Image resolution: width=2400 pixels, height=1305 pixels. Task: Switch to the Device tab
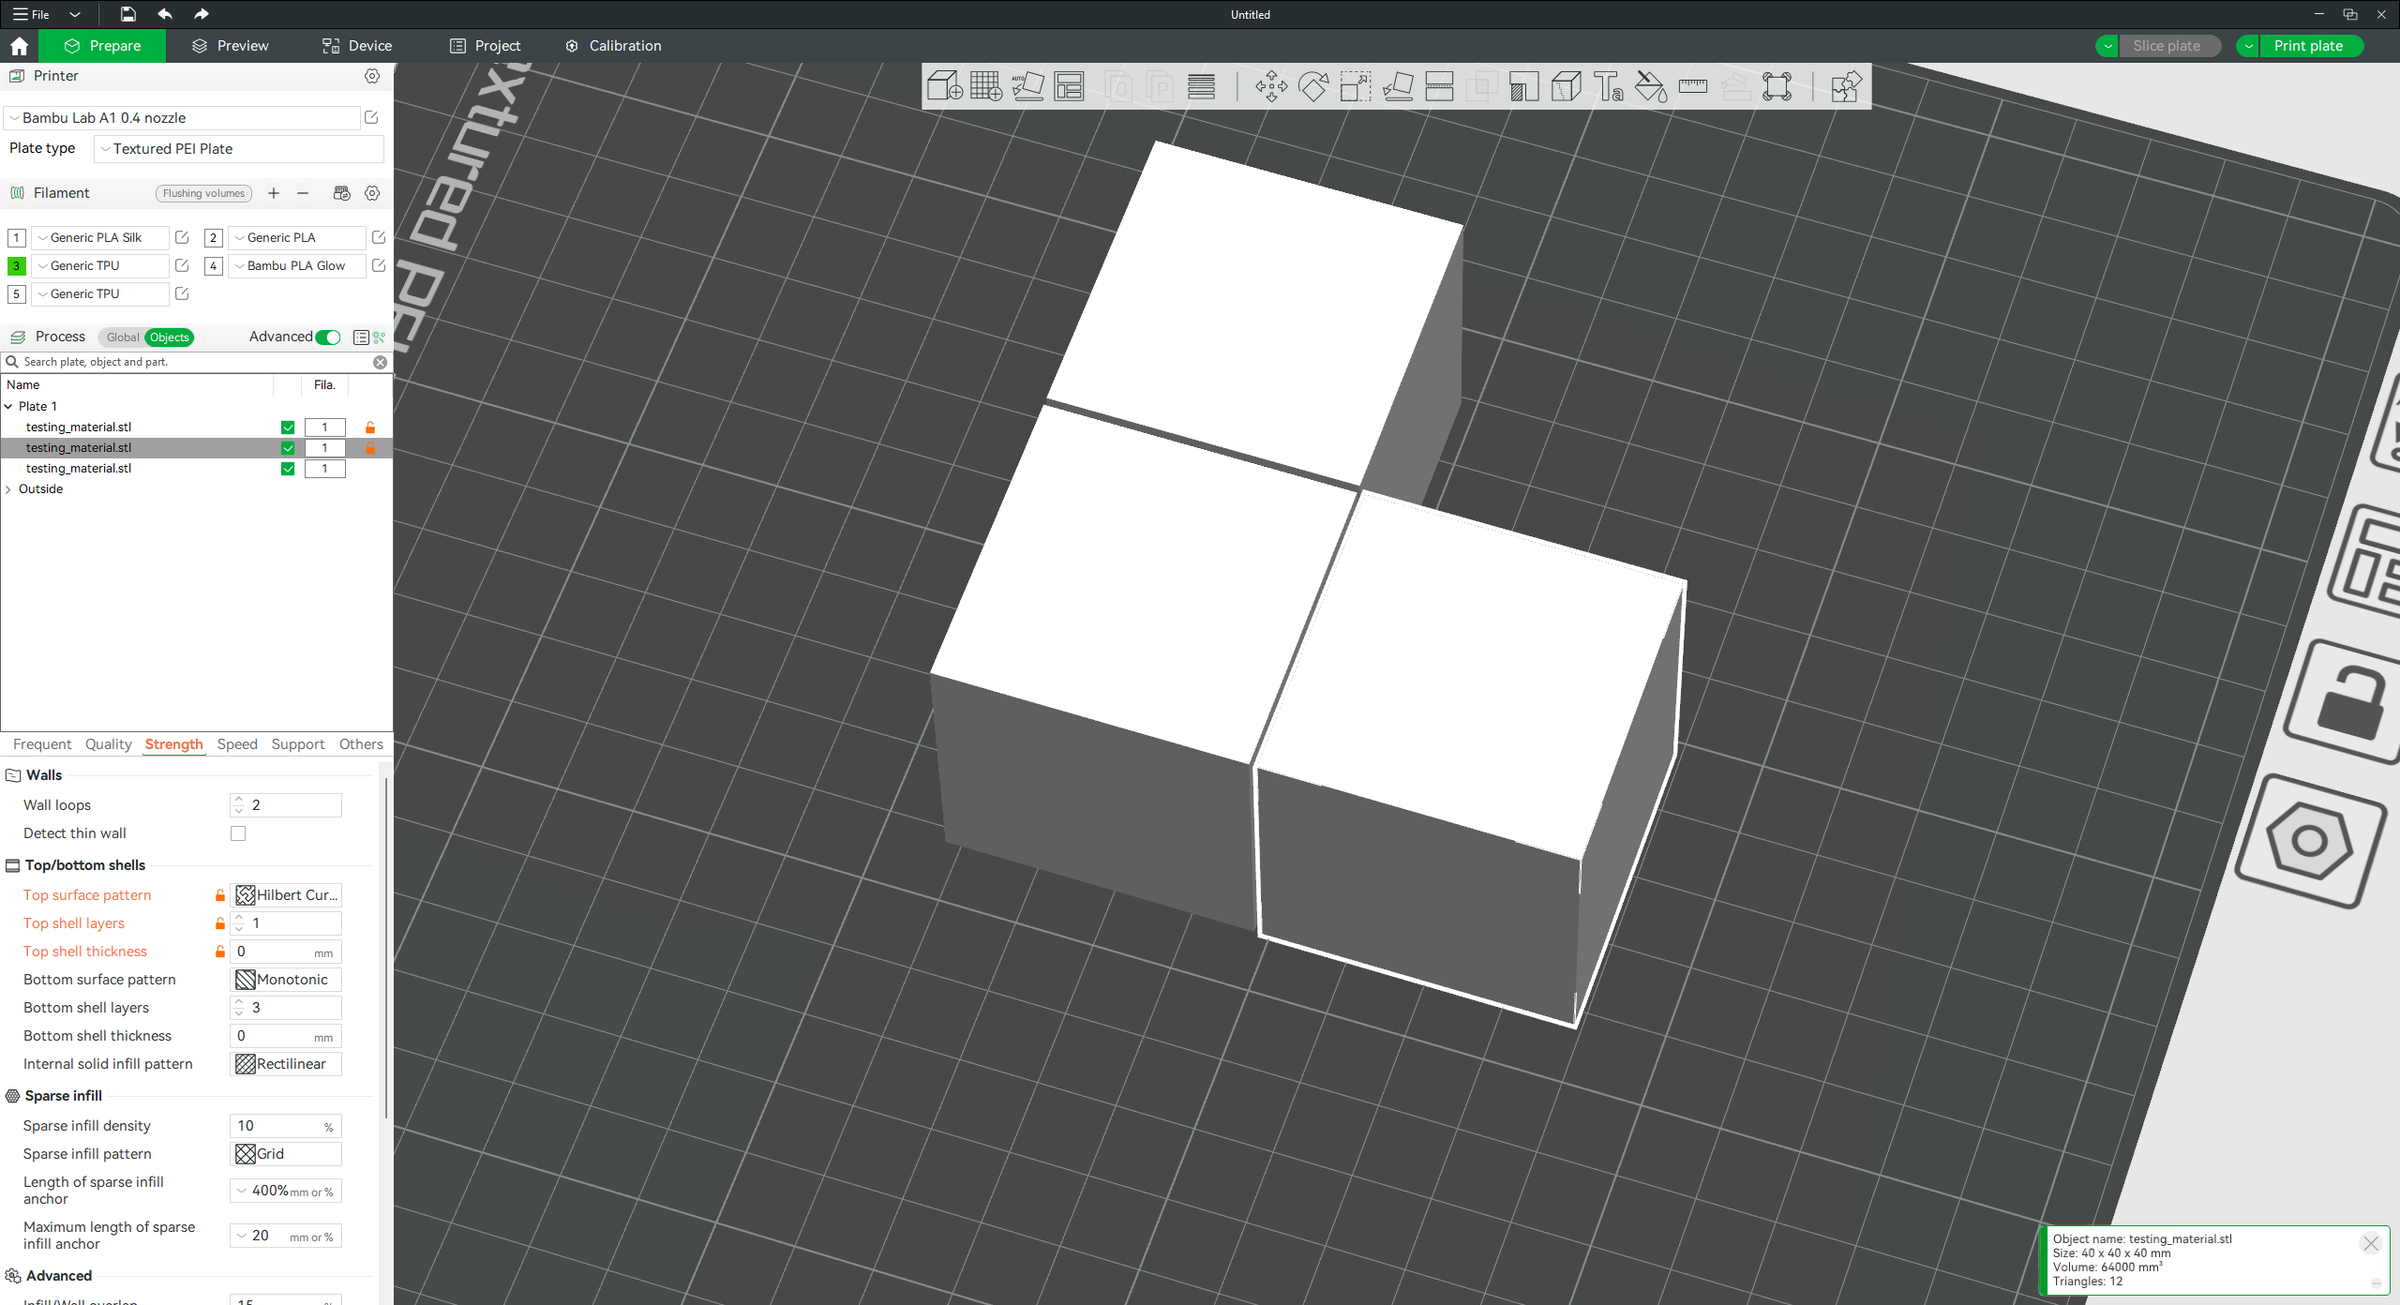pos(357,46)
